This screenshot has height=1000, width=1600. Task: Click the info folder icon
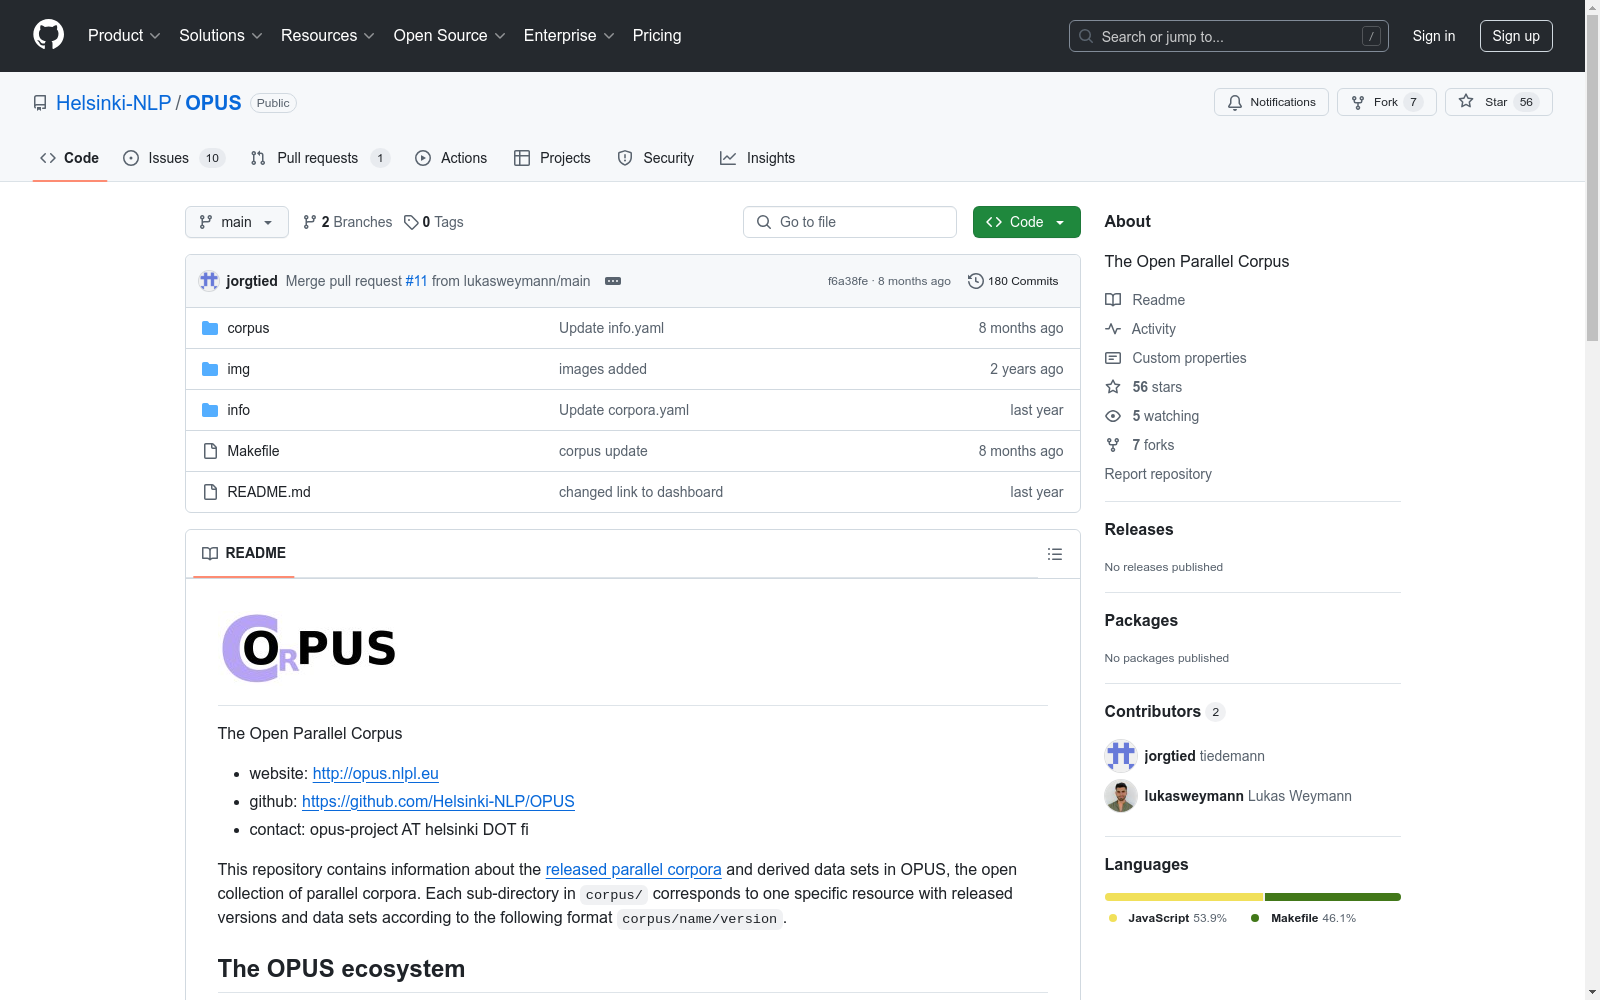210,410
